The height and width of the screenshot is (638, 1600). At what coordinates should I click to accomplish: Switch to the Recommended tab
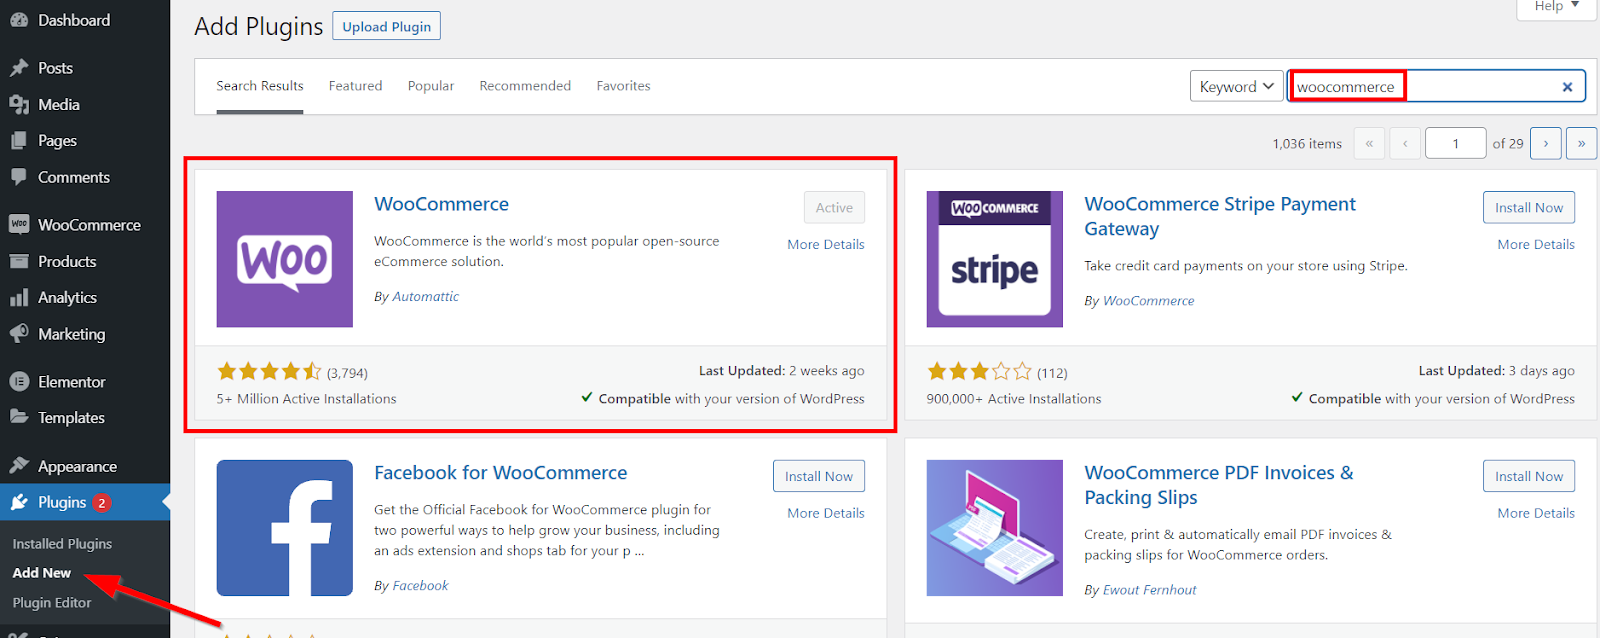[x=525, y=86]
